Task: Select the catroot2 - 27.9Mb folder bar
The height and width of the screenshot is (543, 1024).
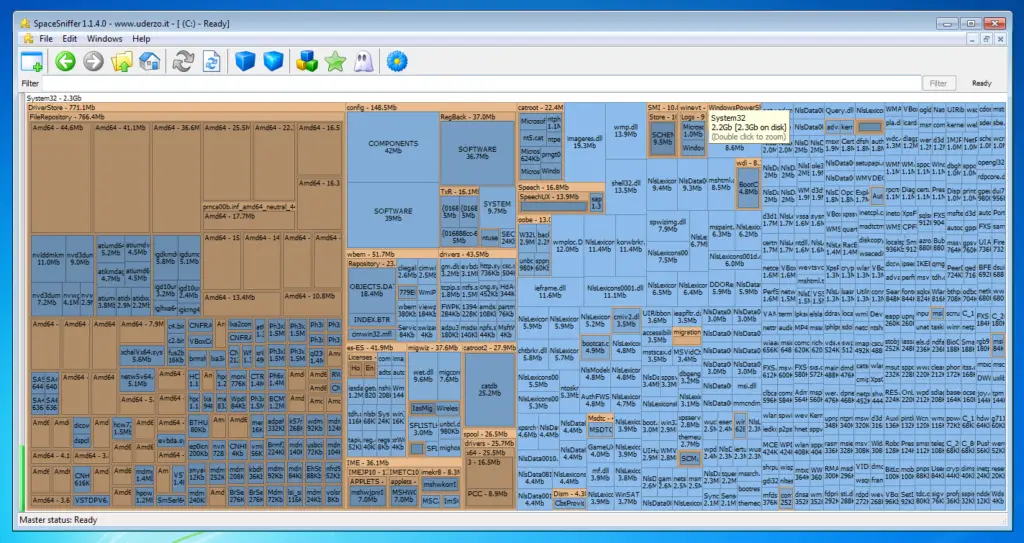Action: pos(489,348)
